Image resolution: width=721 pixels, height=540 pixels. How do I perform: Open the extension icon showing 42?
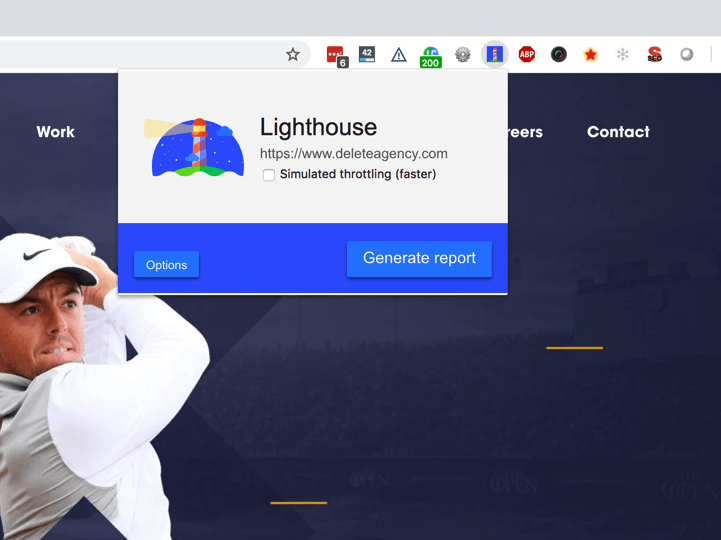366,54
